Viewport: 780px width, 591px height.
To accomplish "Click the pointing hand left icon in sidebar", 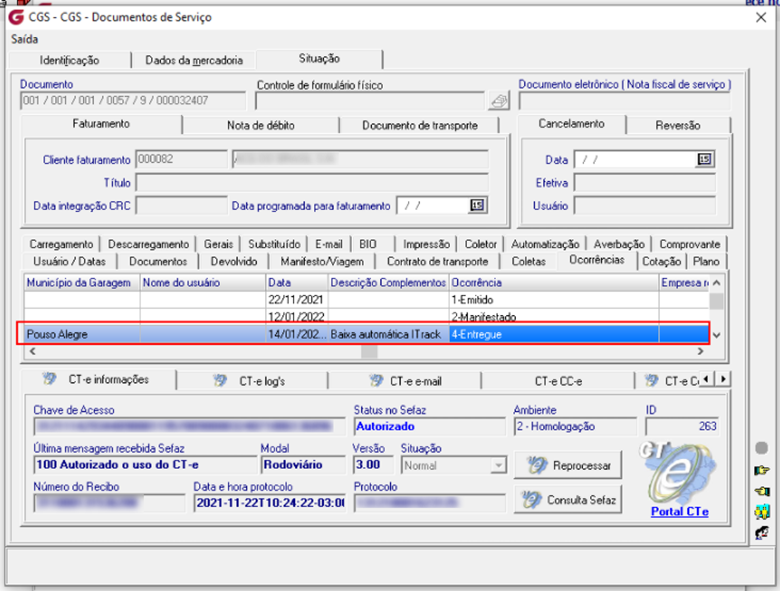I will (762, 491).
